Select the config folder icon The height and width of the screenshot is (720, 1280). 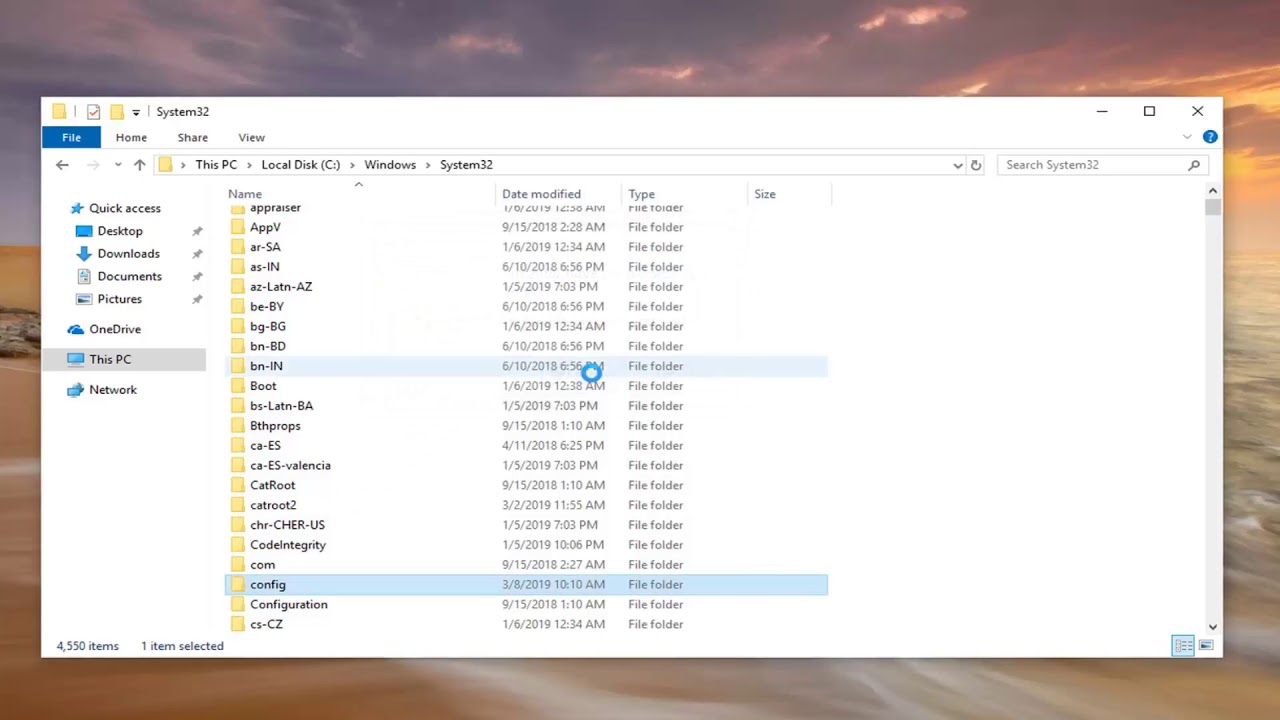pos(237,585)
